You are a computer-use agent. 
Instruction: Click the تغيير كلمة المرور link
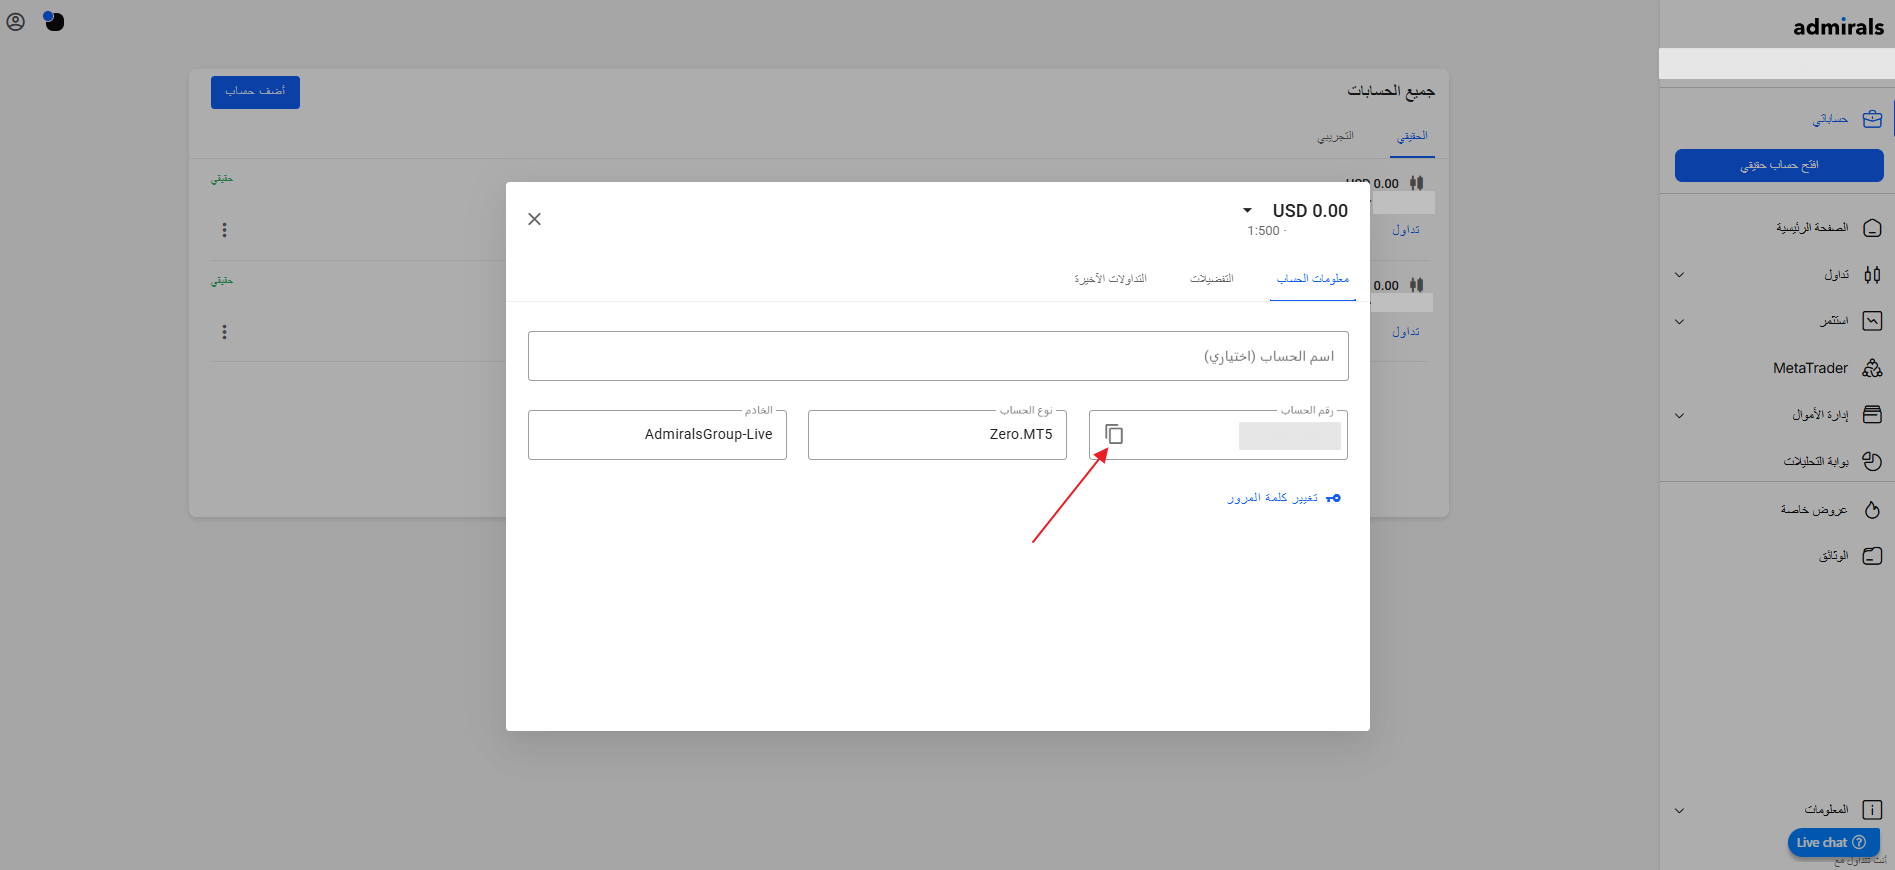pos(1273,498)
